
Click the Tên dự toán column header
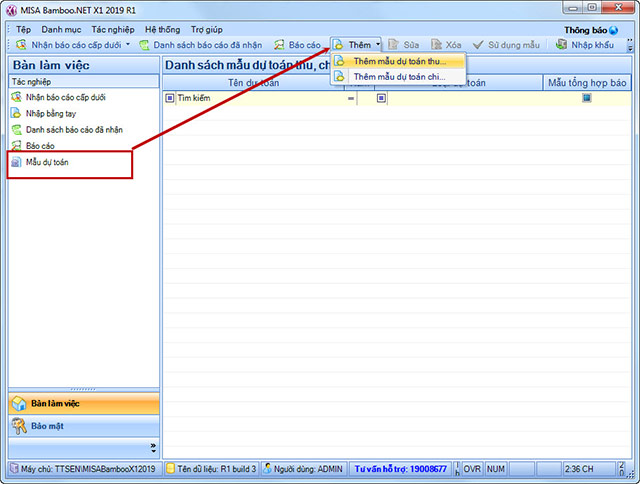(254, 83)
